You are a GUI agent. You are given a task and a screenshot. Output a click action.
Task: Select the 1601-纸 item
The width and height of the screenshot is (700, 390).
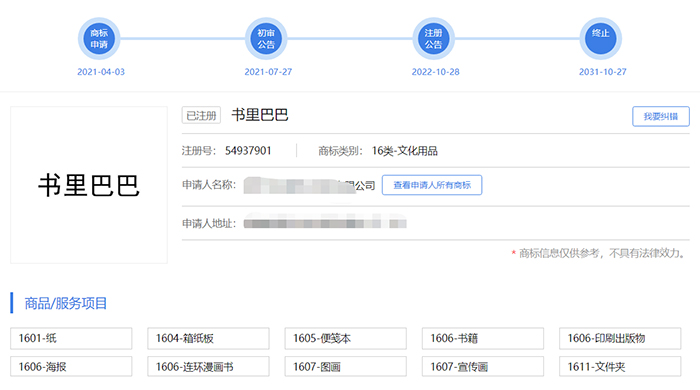71,338
